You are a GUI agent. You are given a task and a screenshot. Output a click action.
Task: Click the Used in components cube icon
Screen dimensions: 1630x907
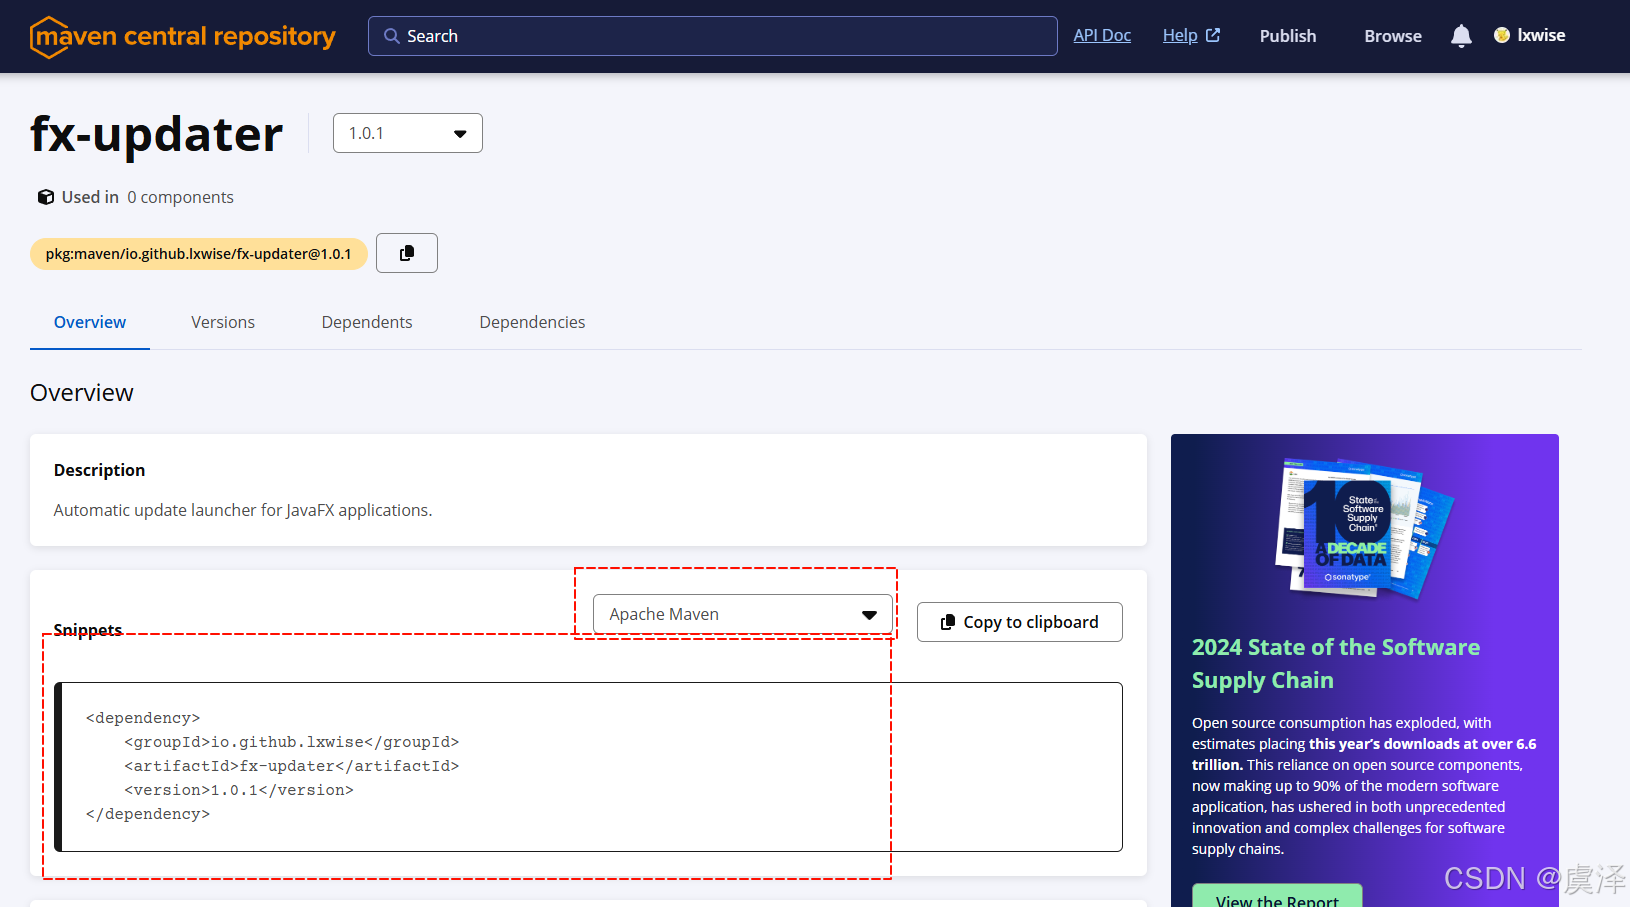(46, 197)
